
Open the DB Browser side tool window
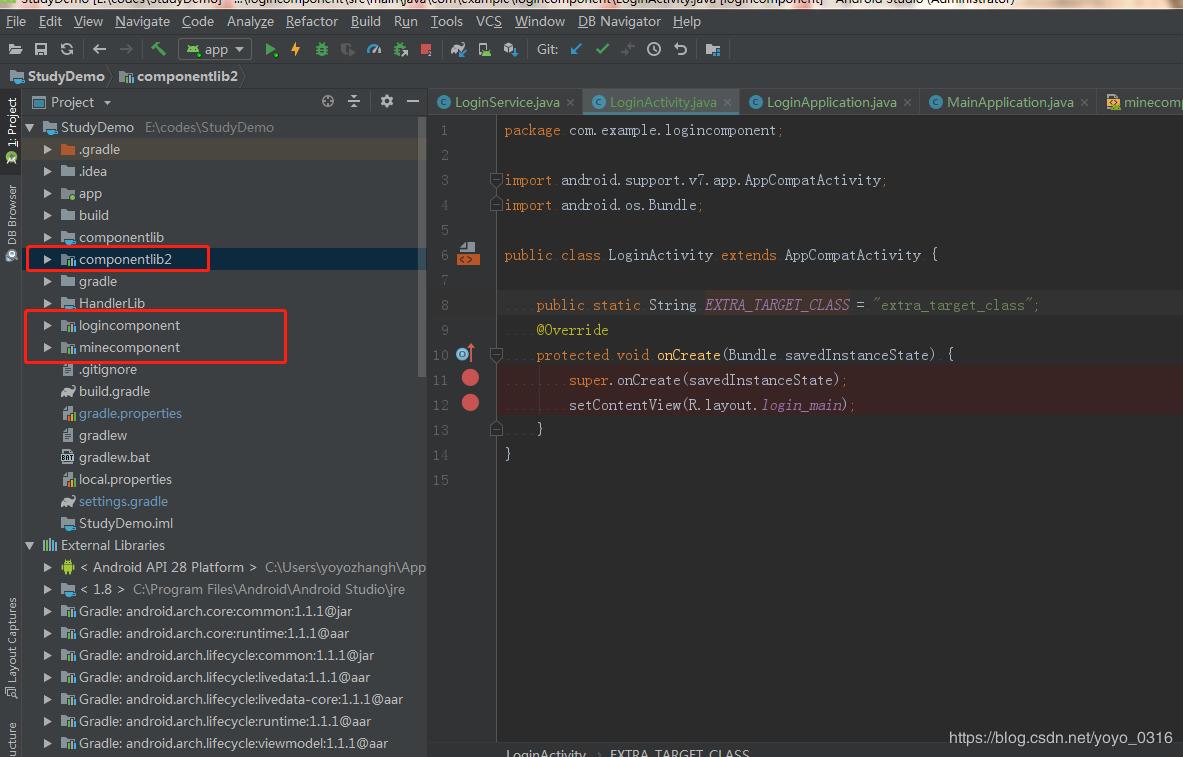pyautogui.click(x=11, y=223)
